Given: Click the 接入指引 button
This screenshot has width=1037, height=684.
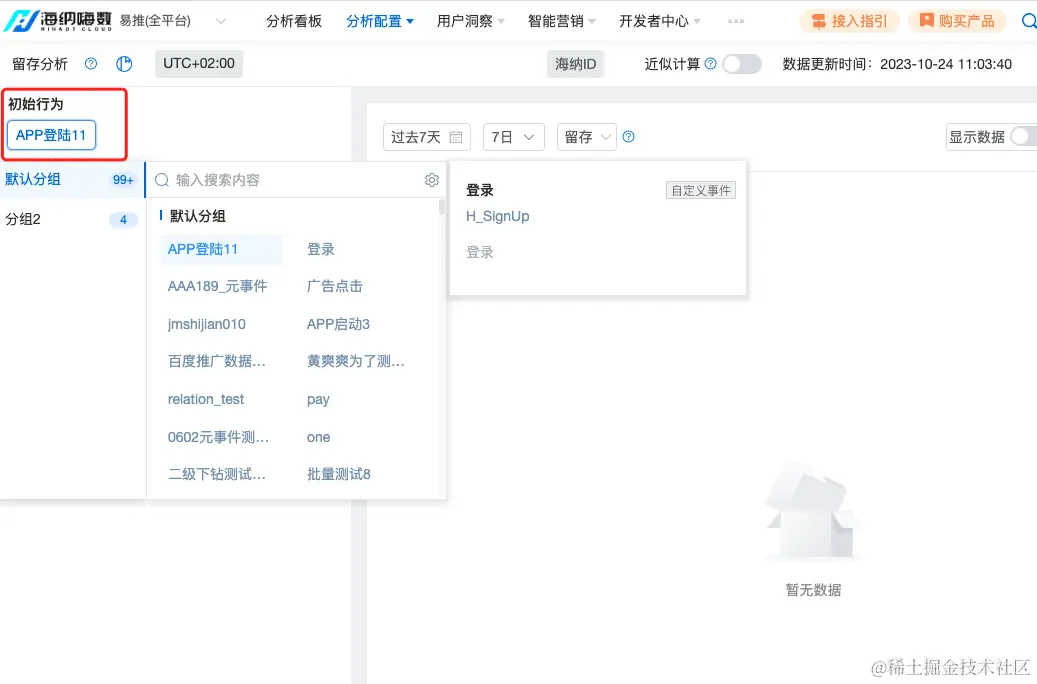Looking at the screenshot, I should pos(849,21).
